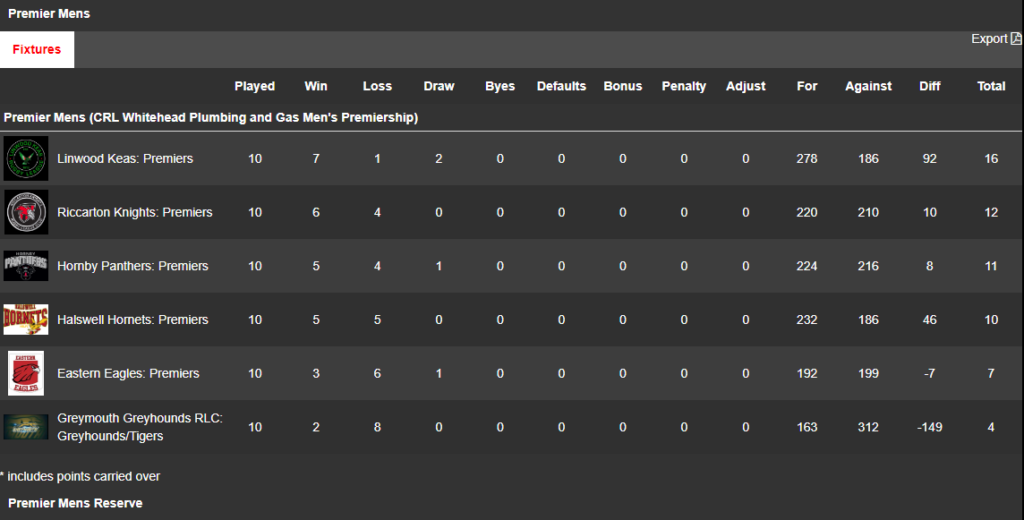Click the Halswell Hornets team logo
Viewport: 1024px width, 520px height.
26,320
